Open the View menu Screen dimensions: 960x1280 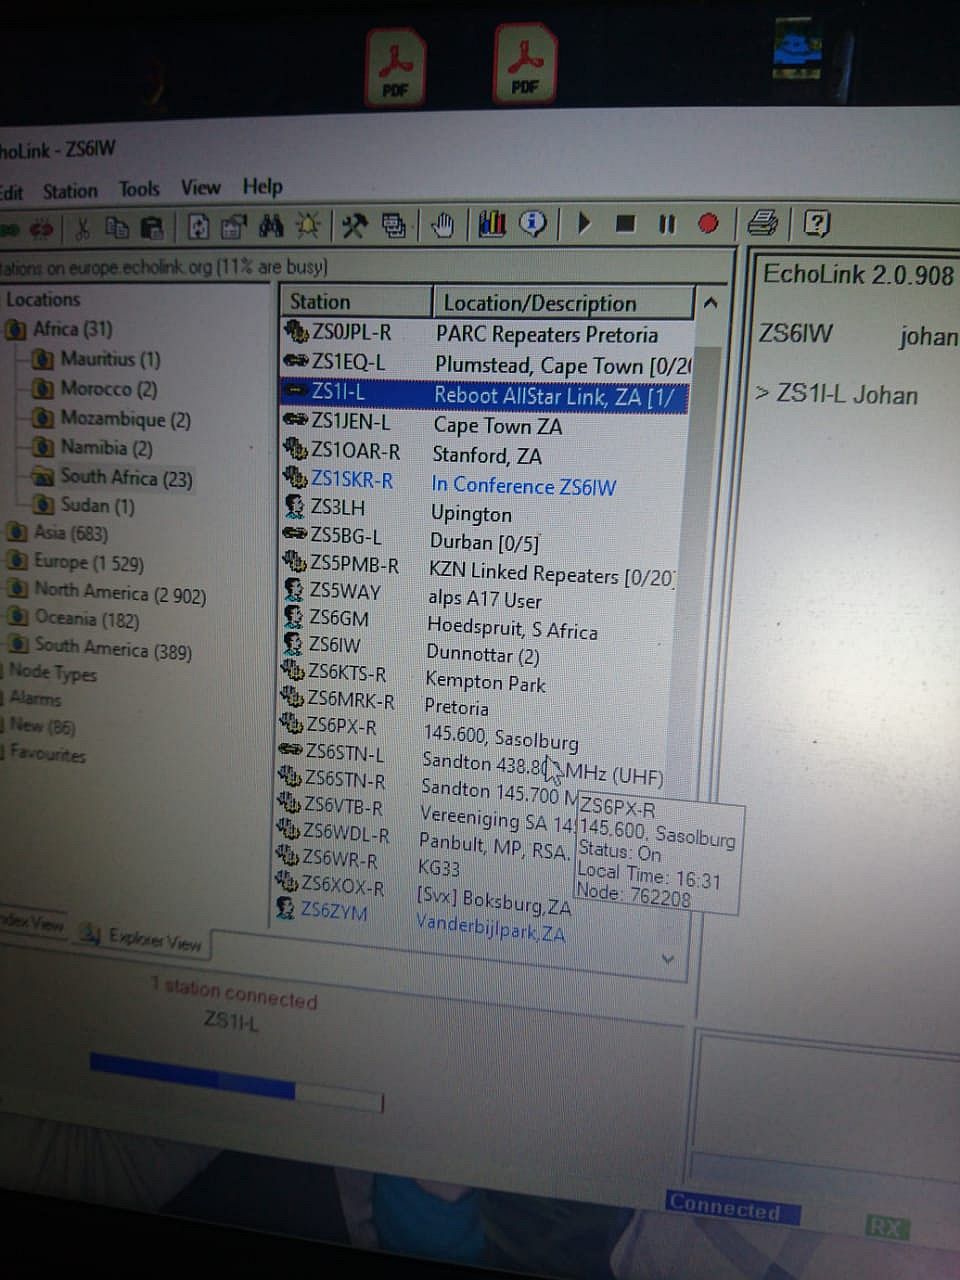click(200, 187)
